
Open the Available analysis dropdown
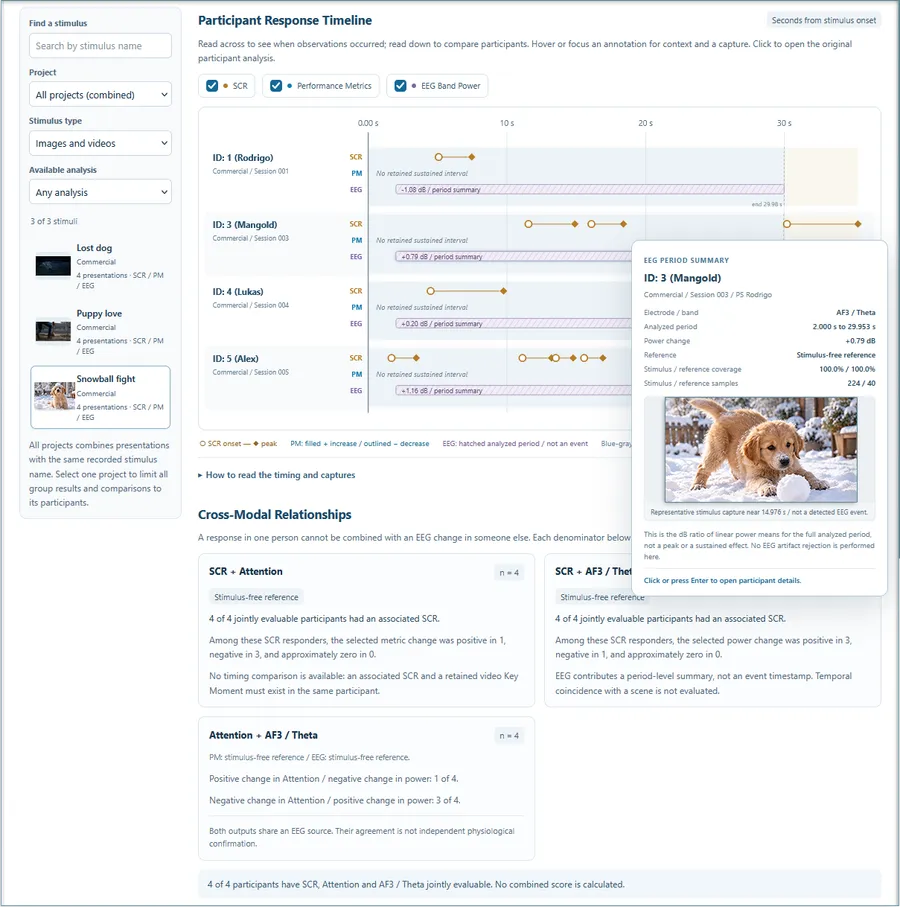tap(100, 192)
